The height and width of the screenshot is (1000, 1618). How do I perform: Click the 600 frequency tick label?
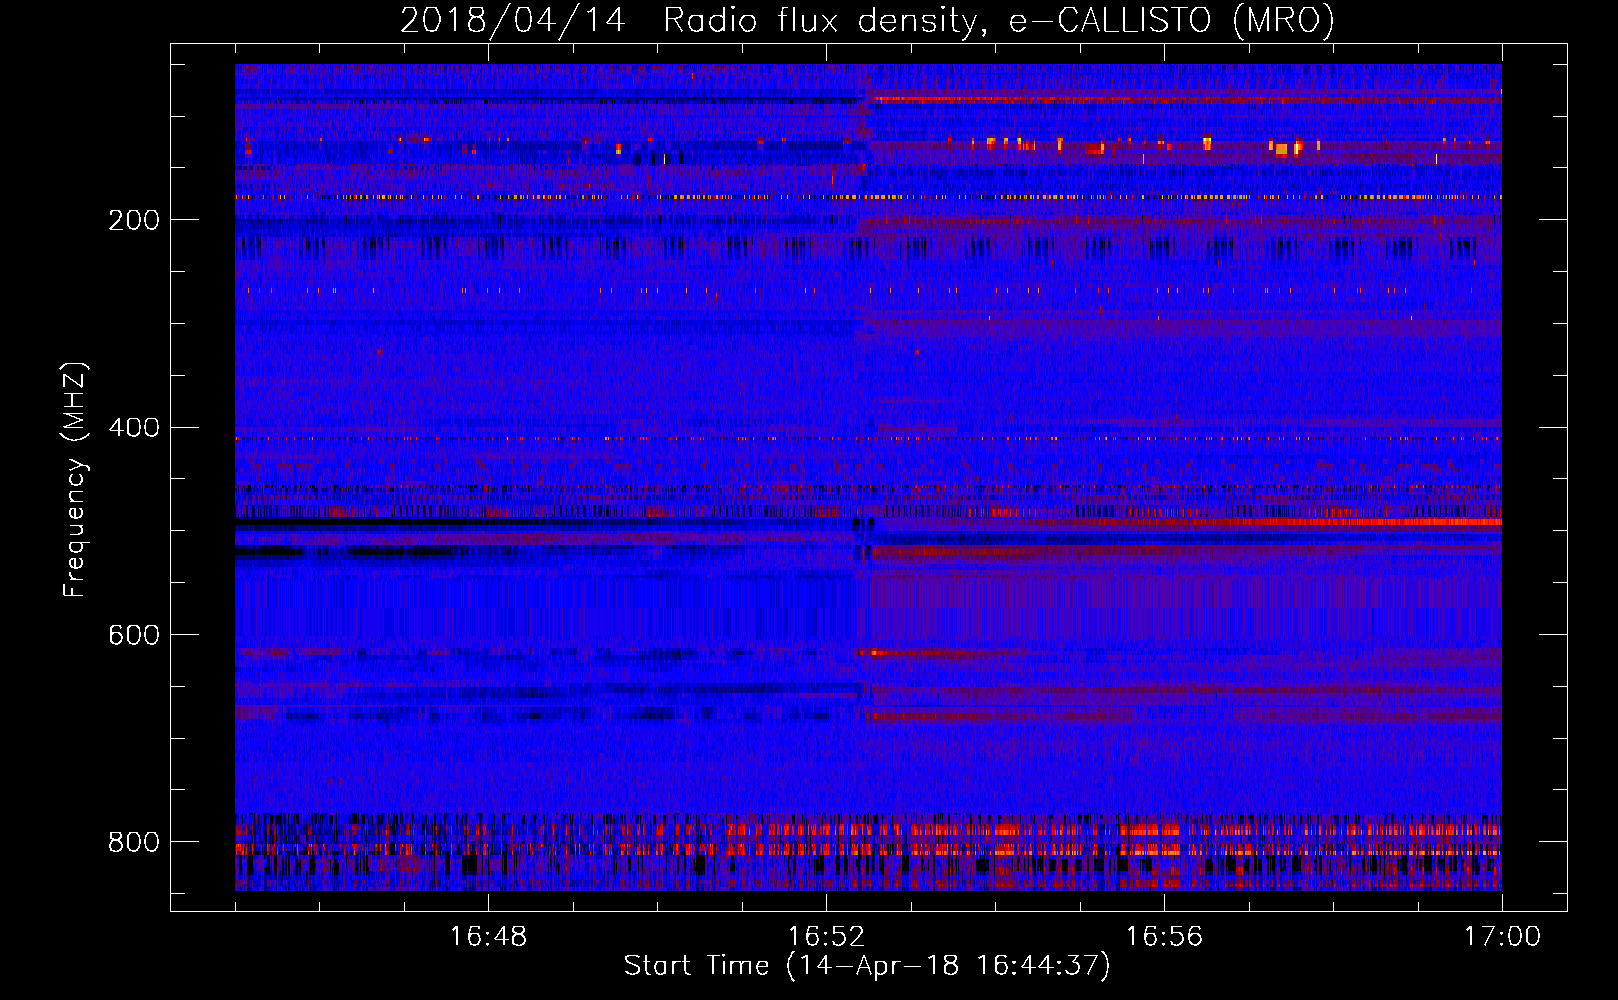134,635
